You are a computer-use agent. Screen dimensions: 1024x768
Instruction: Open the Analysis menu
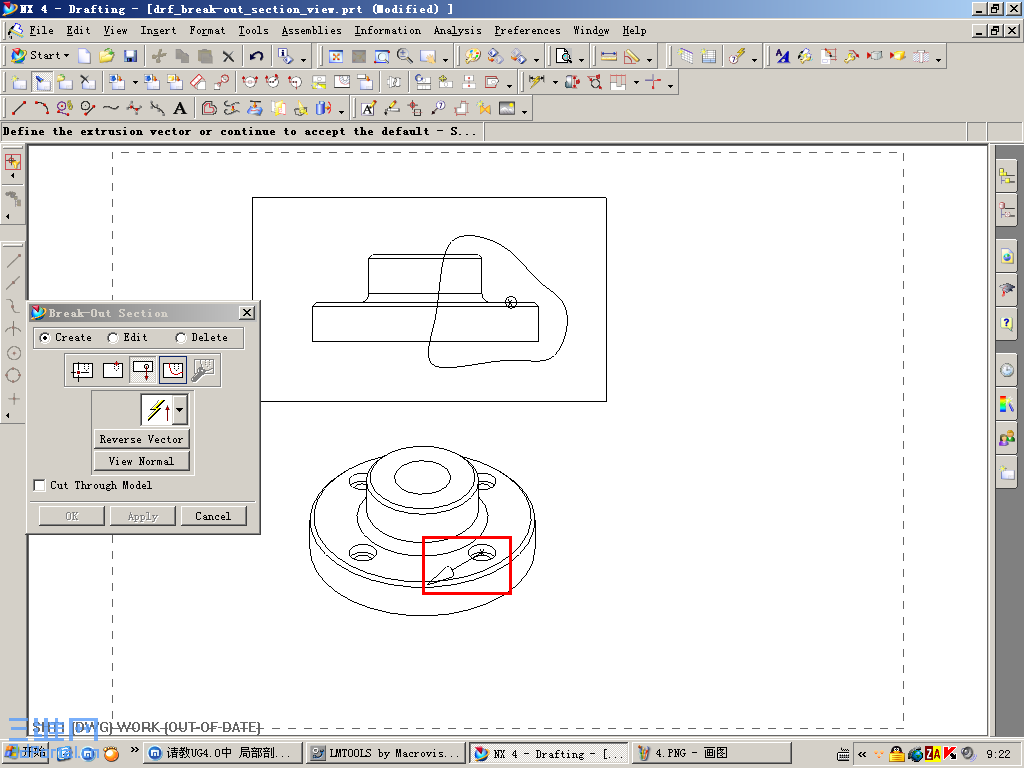(457, 31)
